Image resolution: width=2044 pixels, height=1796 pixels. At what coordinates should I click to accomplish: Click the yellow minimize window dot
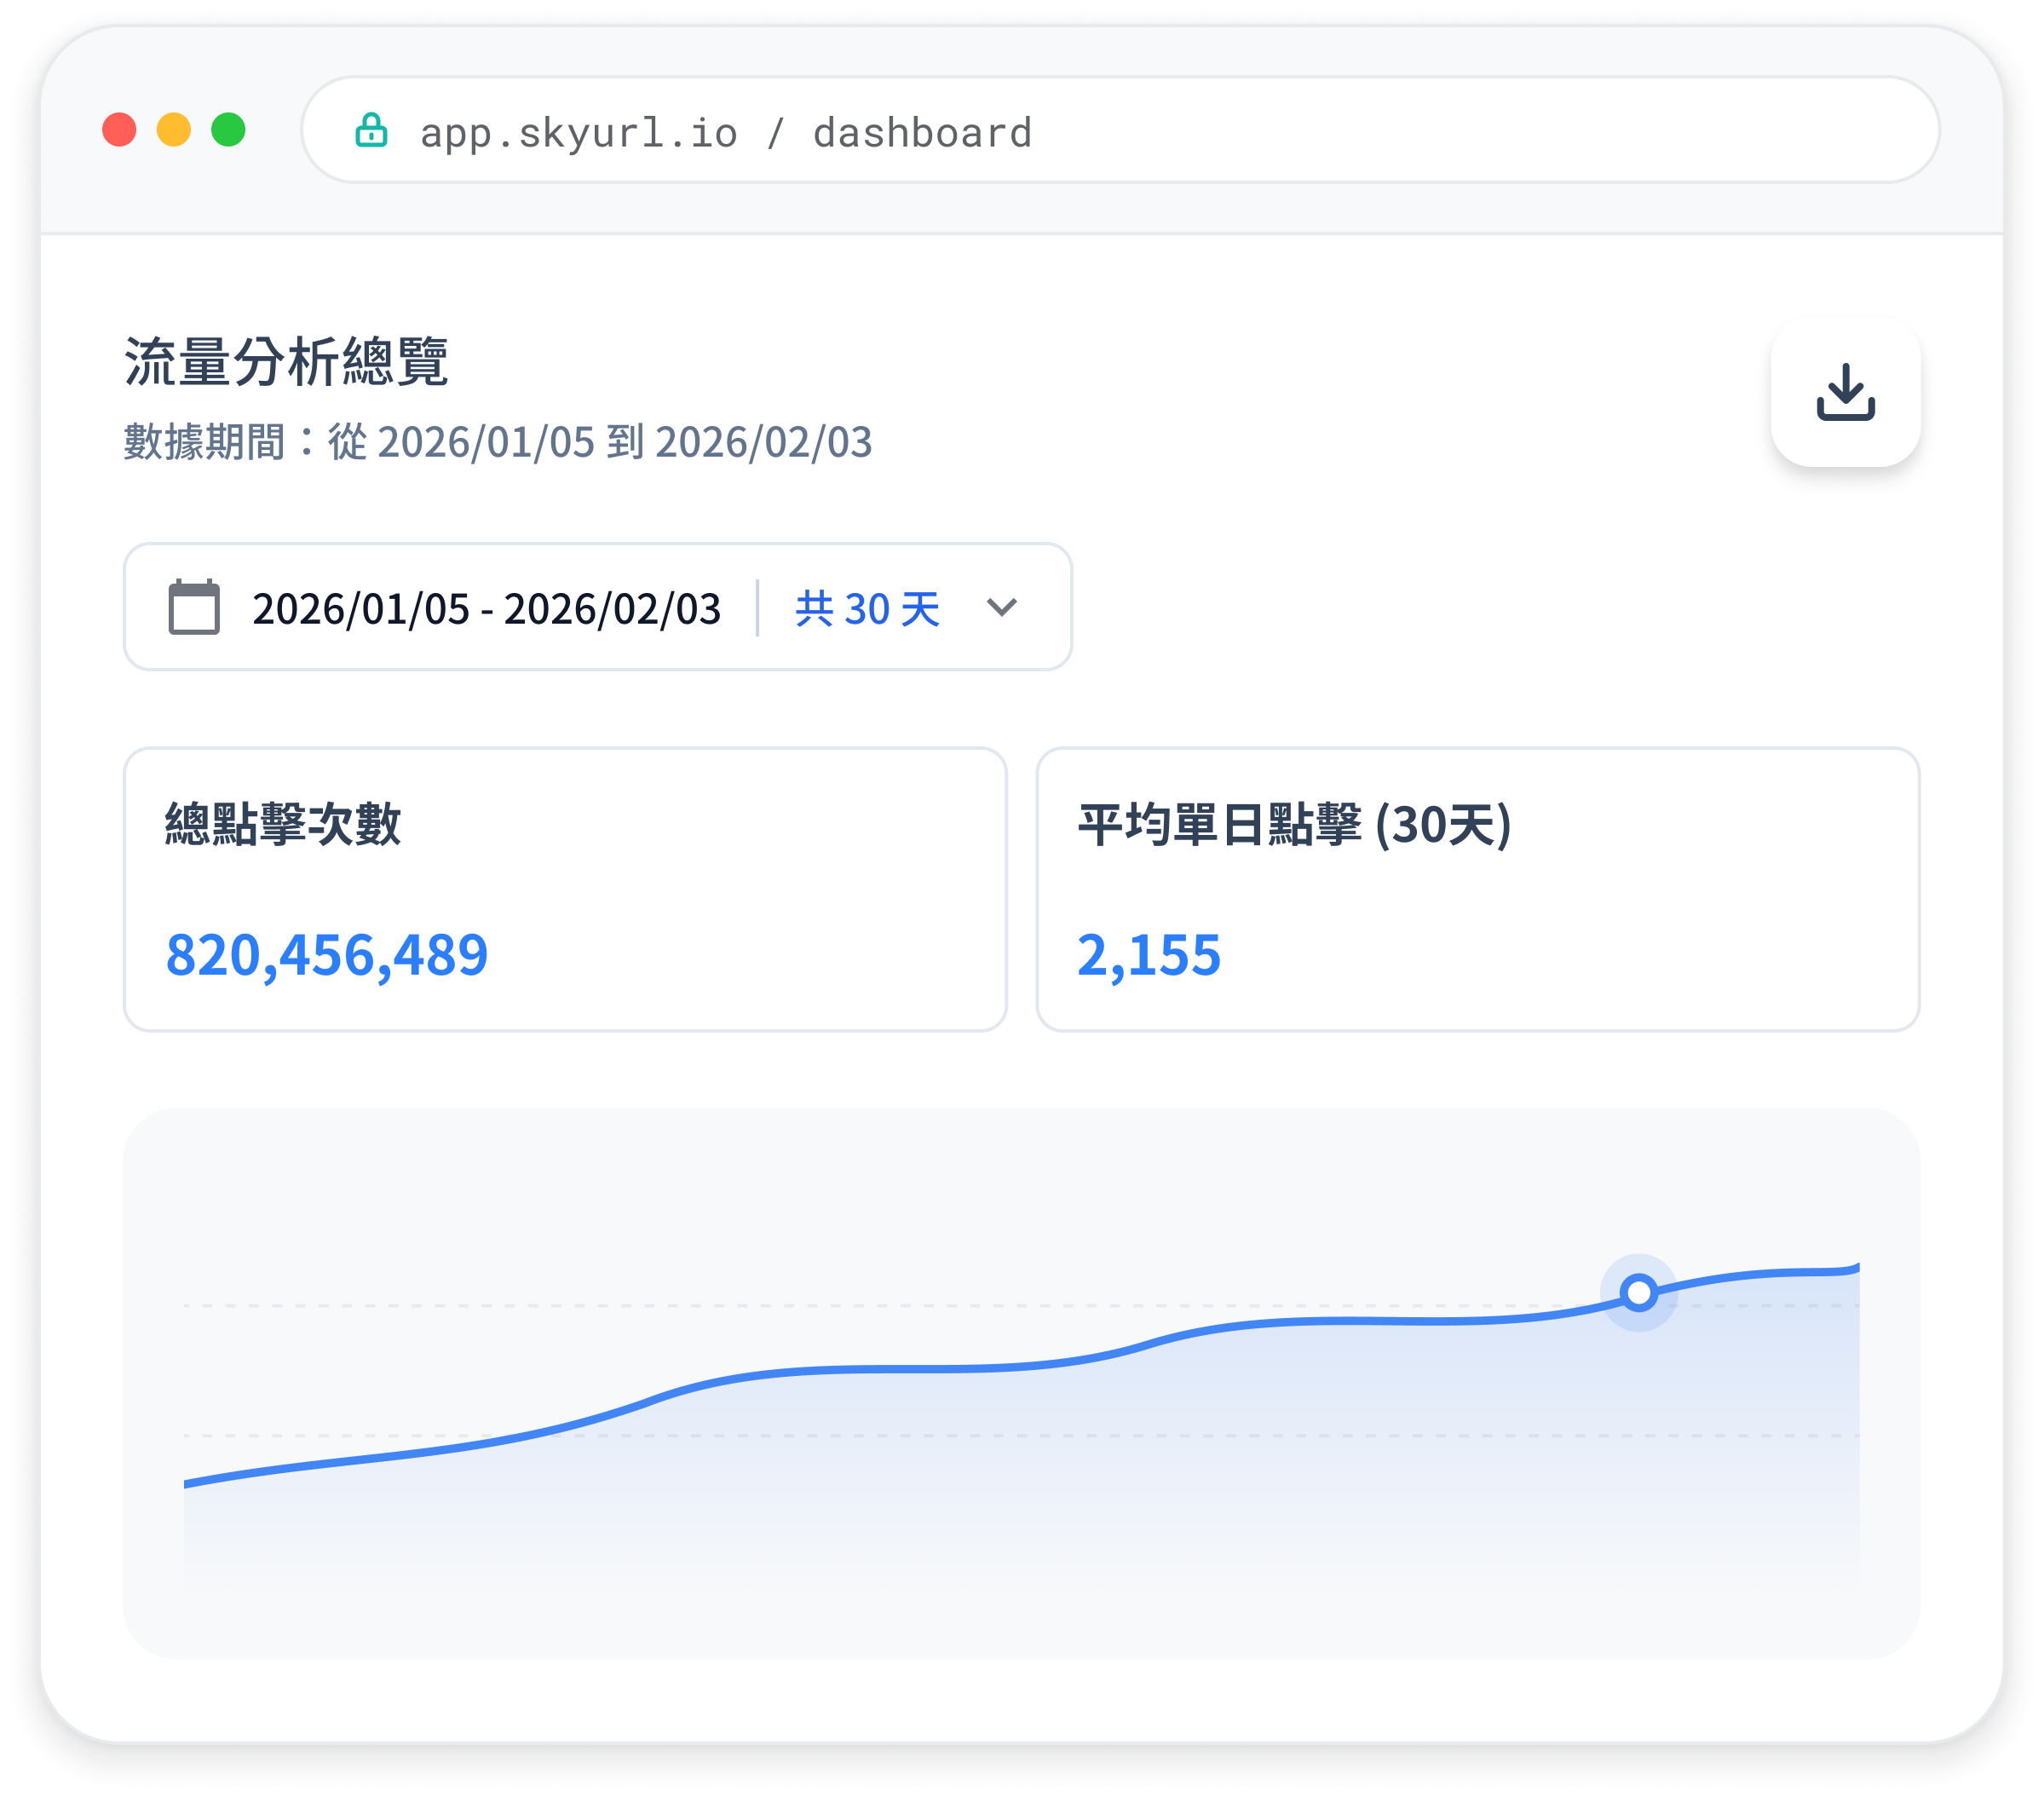click(174, 130)
